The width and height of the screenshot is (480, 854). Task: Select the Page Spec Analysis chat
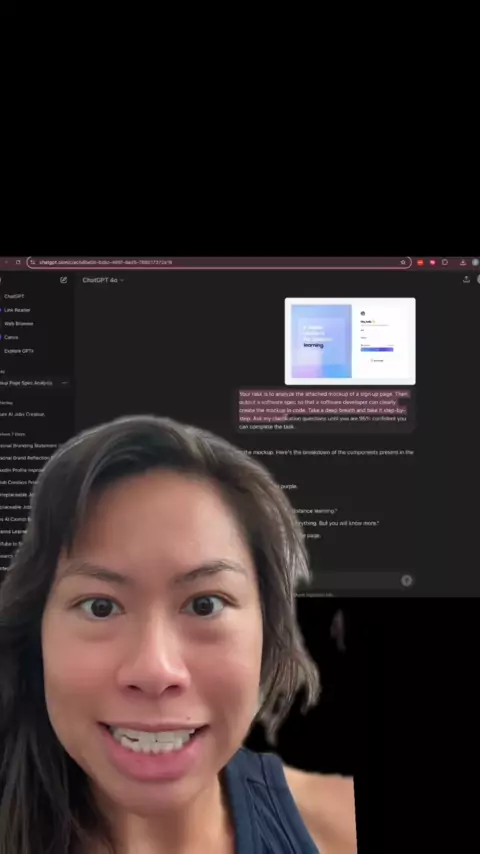point(26,383)
